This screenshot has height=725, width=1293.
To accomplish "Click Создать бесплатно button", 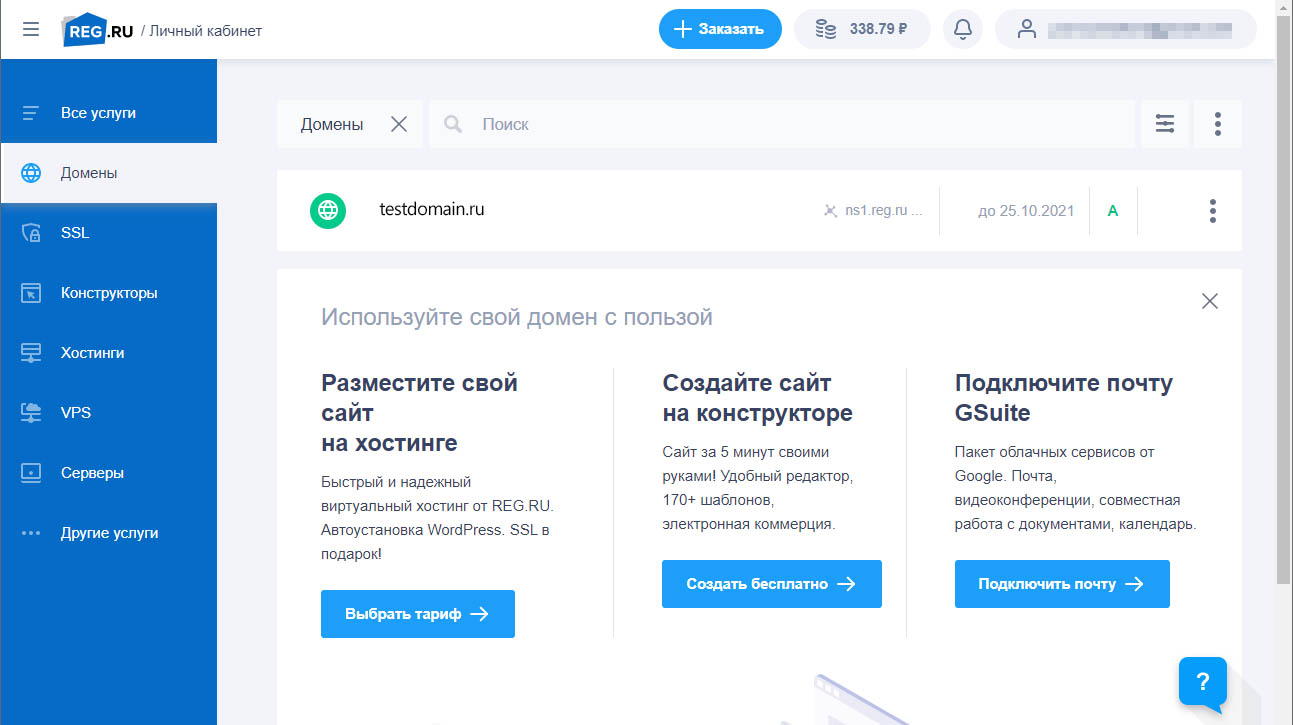I will click(772, 584).
